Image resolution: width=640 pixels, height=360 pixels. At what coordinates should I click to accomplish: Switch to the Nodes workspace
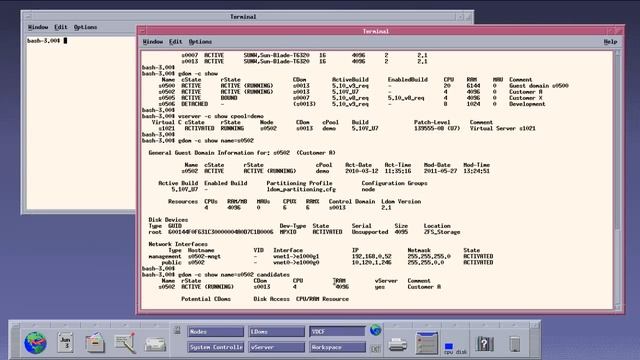[216, 332]
